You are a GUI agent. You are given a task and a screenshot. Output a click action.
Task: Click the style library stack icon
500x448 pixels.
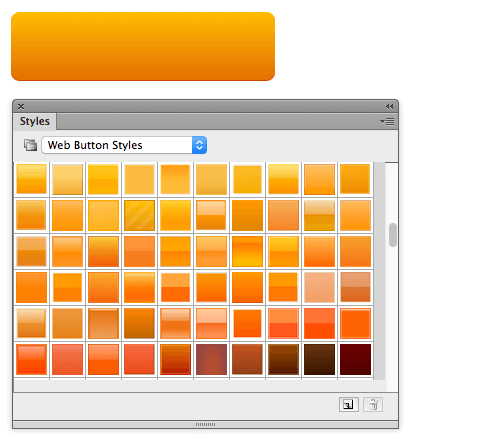tap(30, 145)
